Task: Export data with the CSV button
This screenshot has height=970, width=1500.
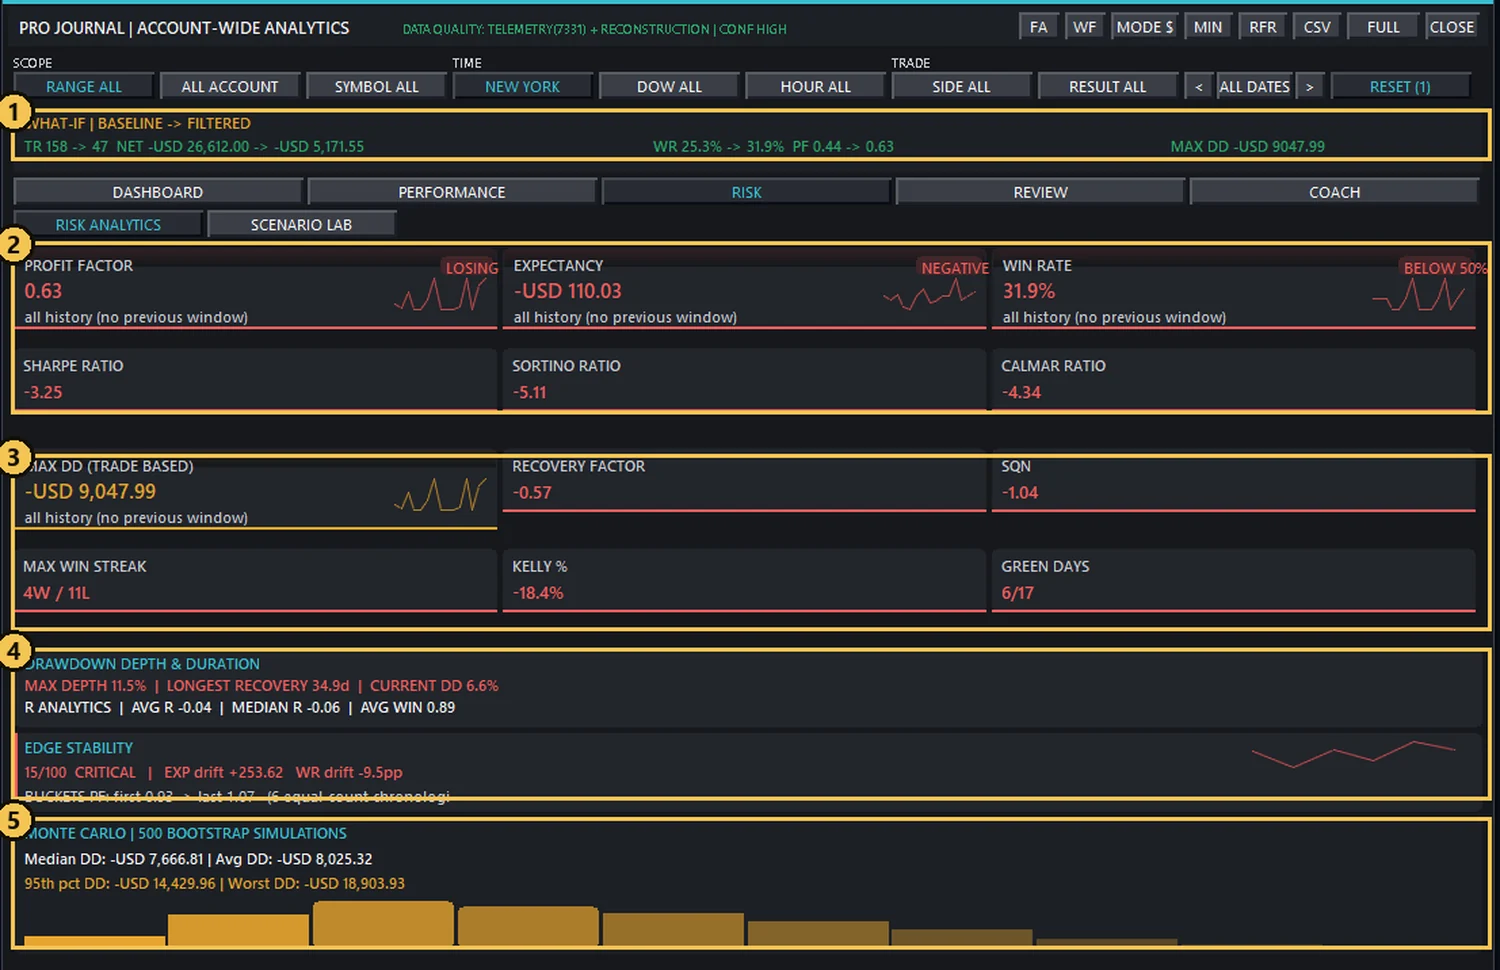Action: point(1317,27)
